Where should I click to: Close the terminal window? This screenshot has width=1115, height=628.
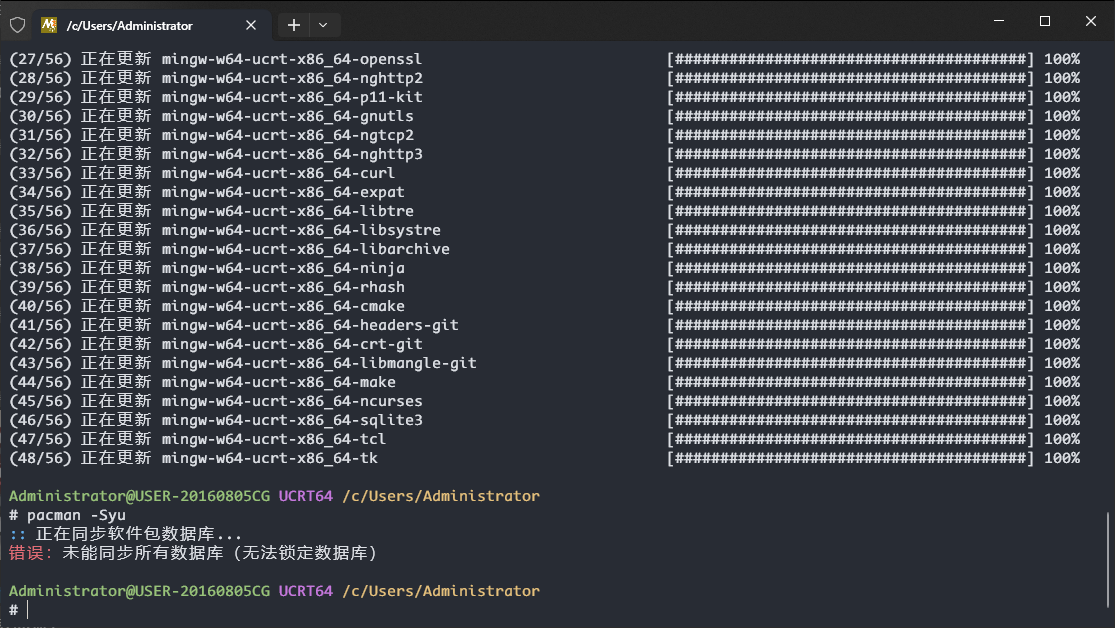coord(1091,21)
